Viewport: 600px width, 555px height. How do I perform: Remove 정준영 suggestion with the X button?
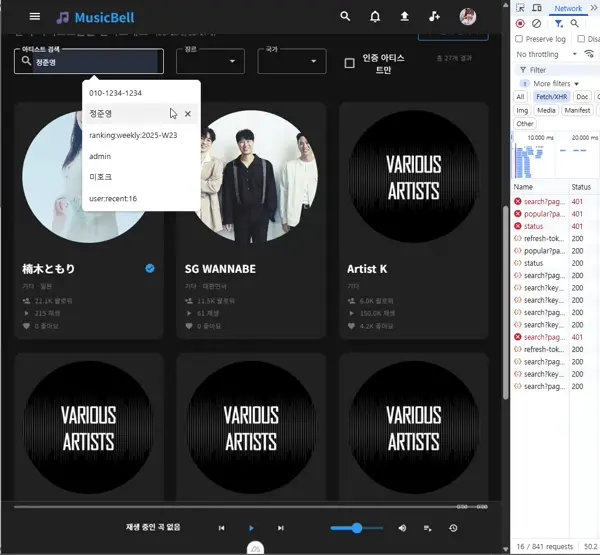point(188,114)
